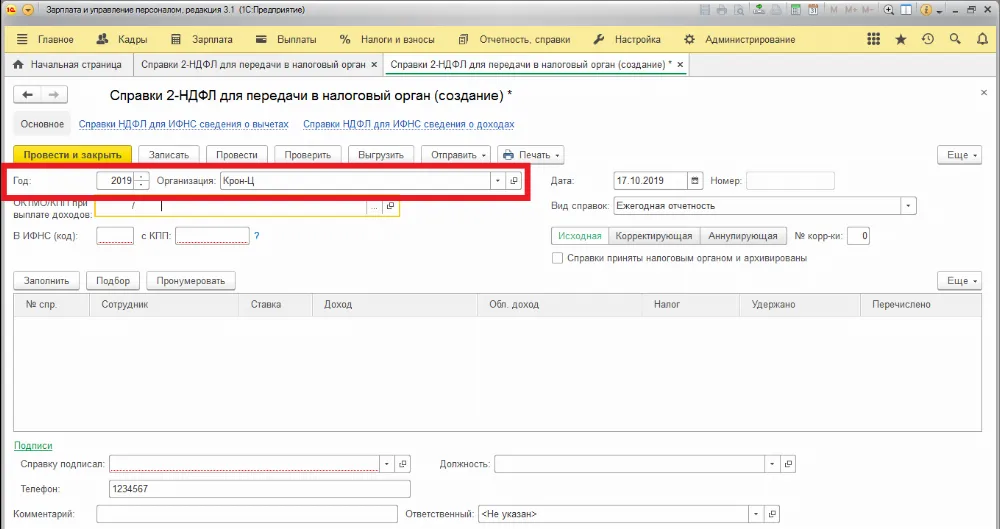Open the functions grid menu icon

pos(873,40)
